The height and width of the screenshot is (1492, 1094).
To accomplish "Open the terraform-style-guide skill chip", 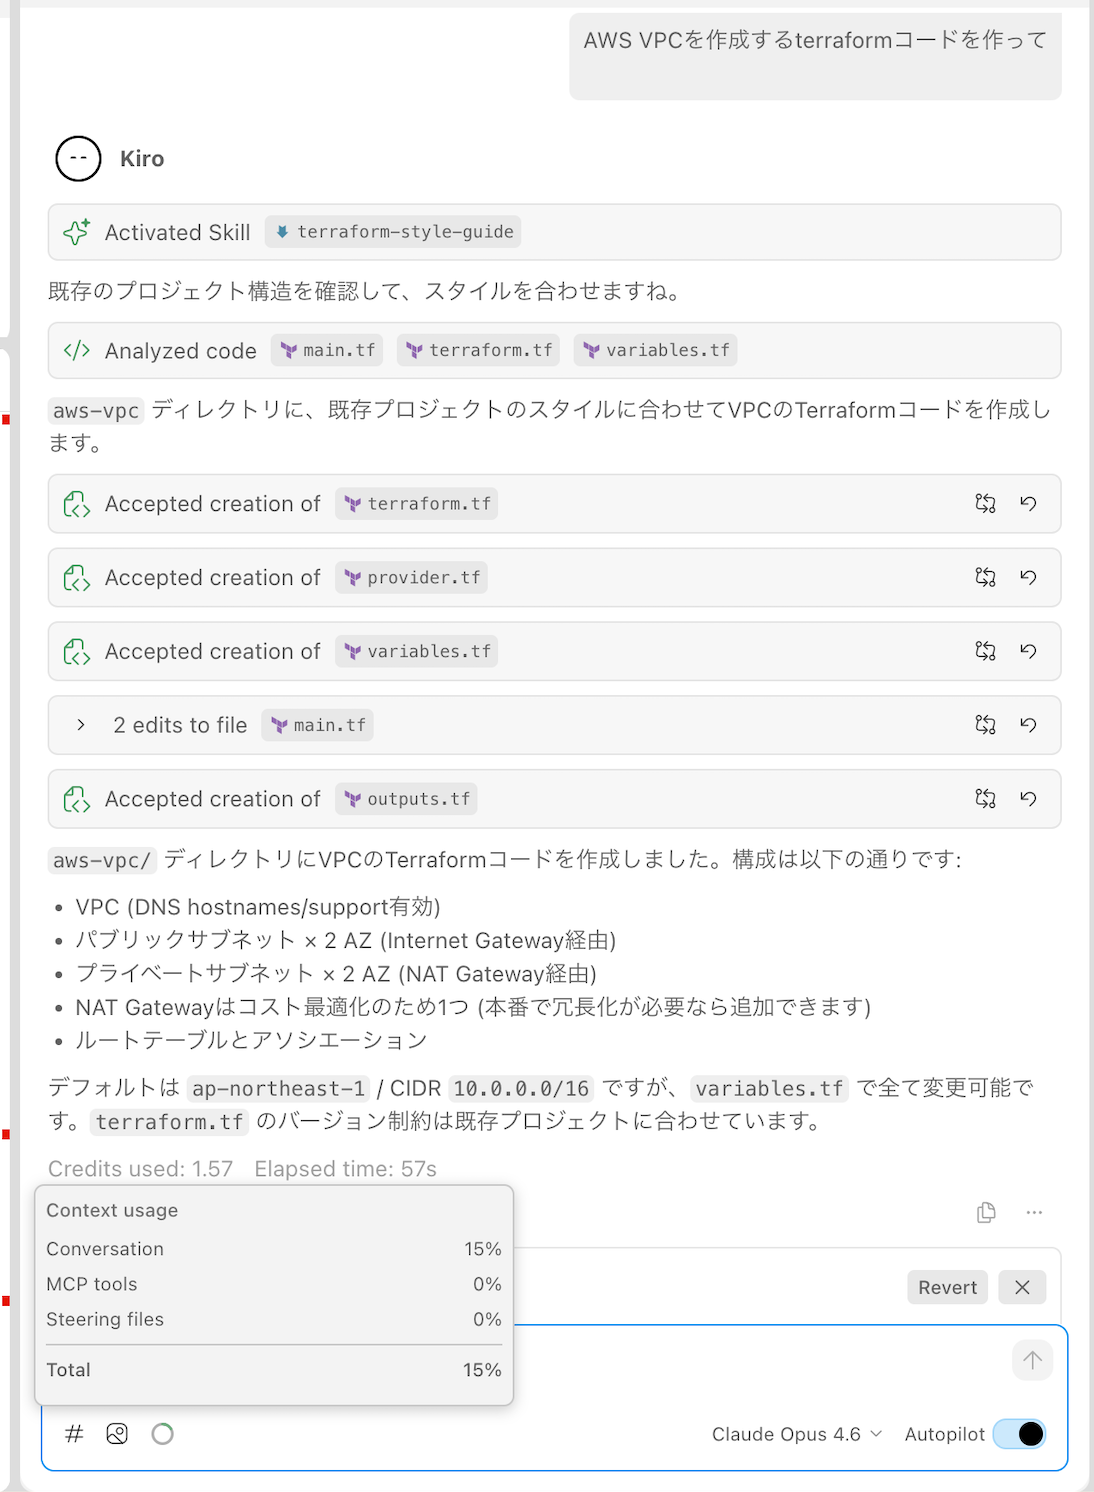I will click(x=393, y=231).
